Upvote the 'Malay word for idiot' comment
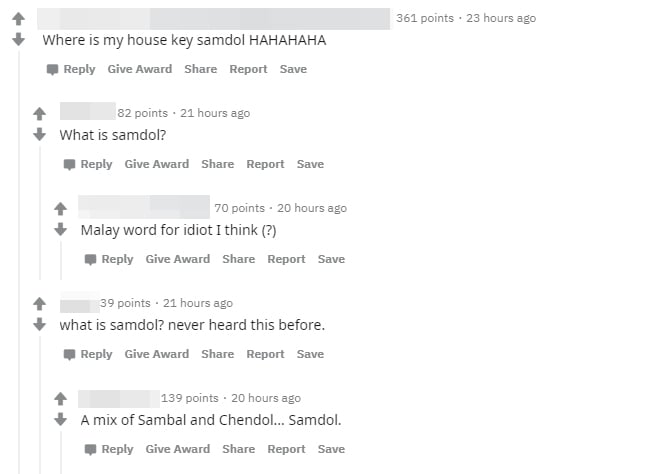 tap(60, 208)
